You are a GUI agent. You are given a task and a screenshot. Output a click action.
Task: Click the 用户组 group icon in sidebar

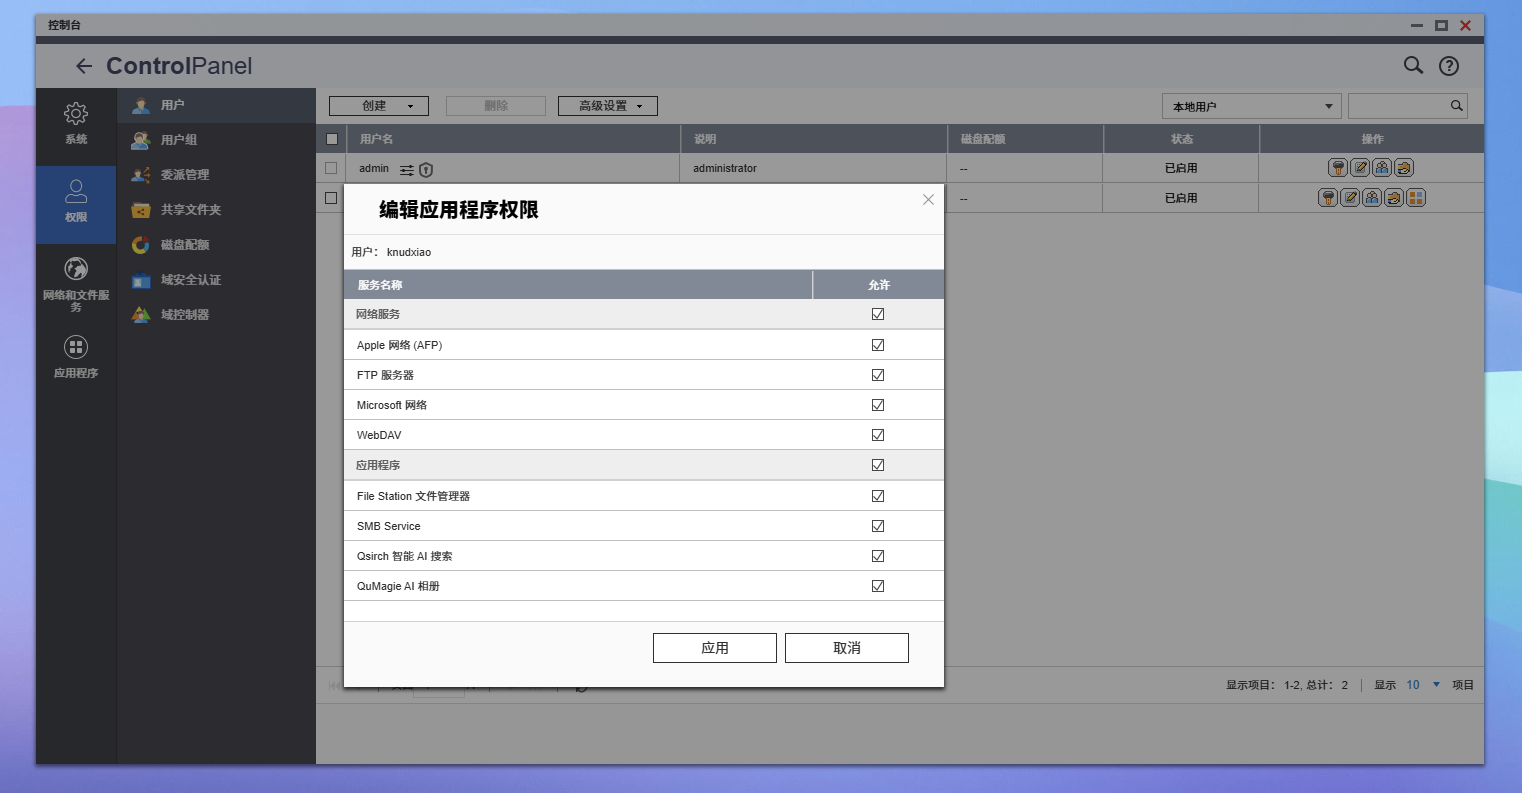tap(141, 140)
